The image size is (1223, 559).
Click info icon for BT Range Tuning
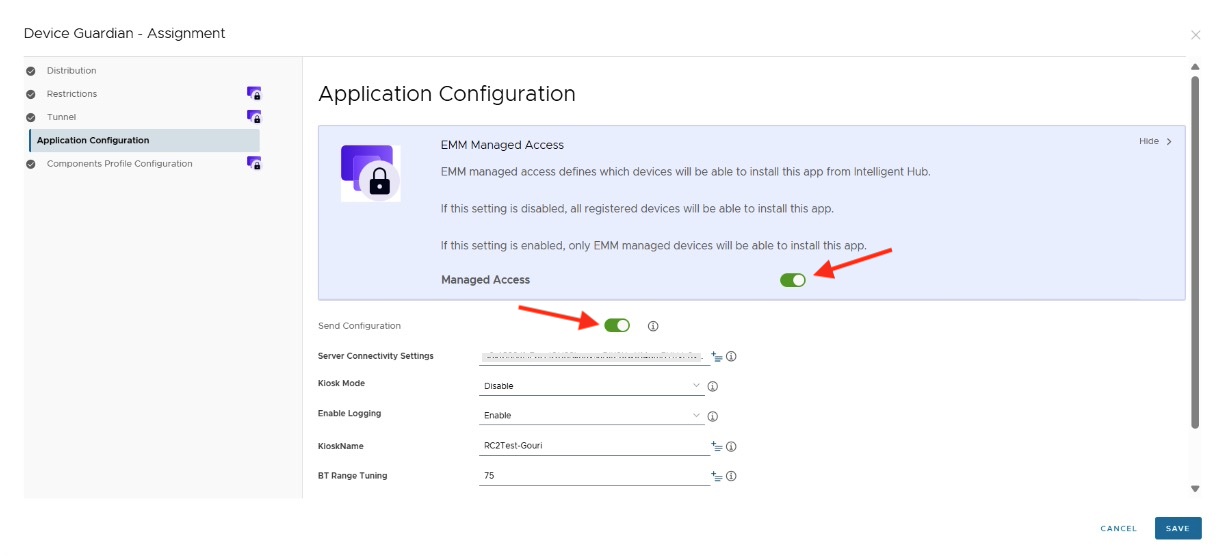pos(731,476)
